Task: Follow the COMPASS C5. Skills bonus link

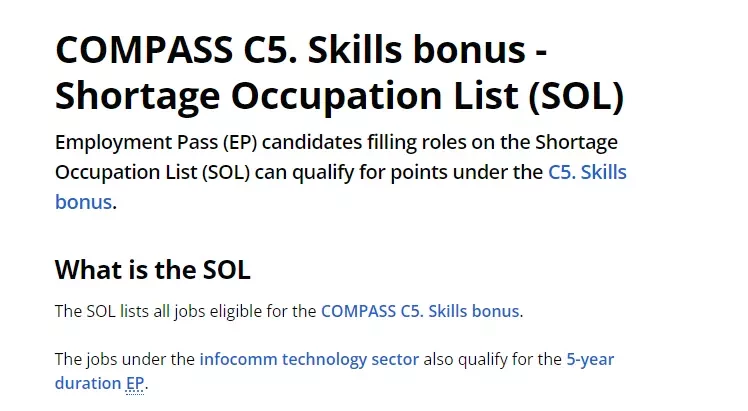Action: click(x=420, y=311)
